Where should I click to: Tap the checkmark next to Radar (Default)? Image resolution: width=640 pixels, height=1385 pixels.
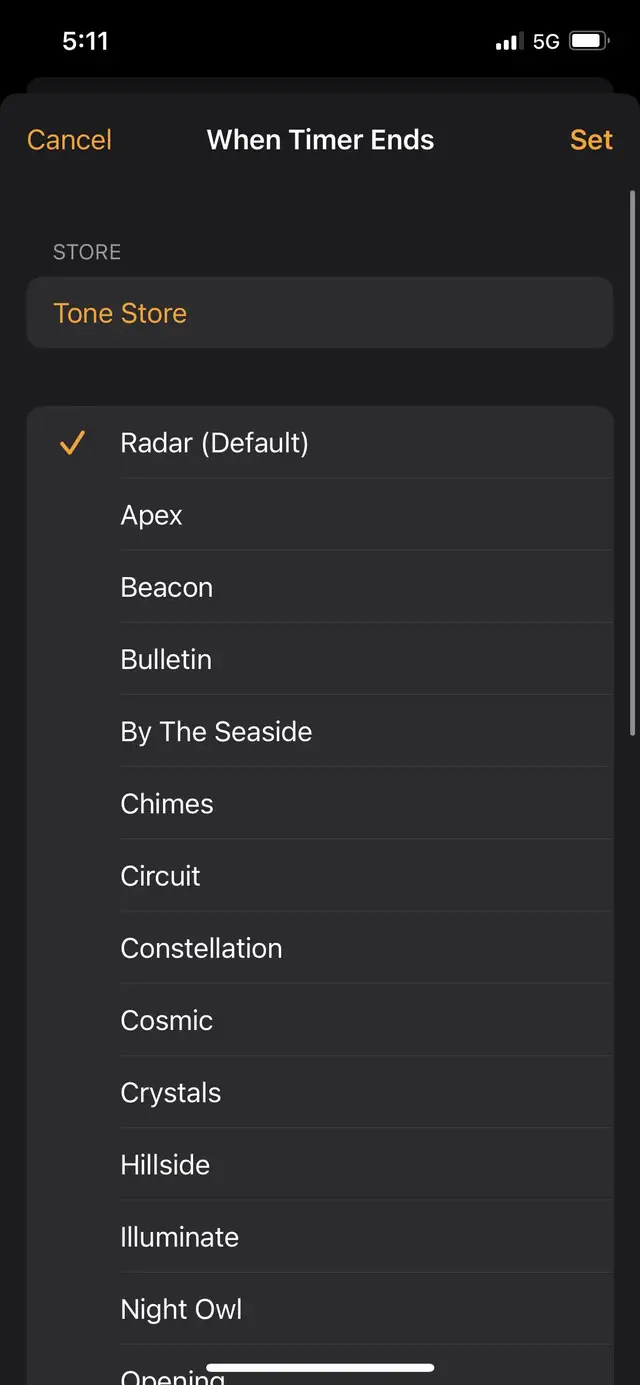[x=71, y=443]
